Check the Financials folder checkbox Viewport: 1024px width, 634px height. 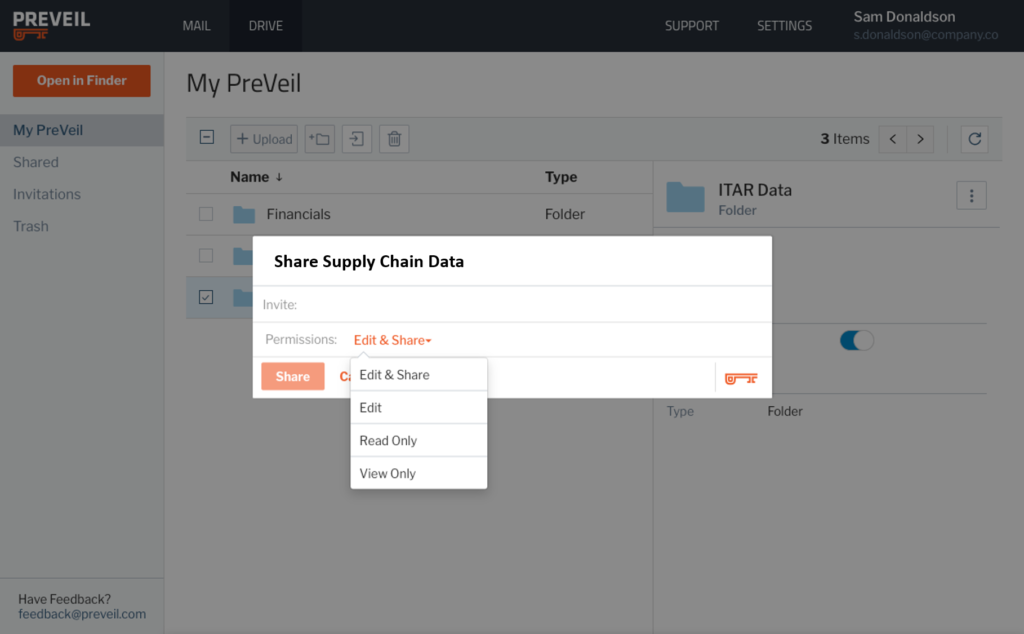pos(206,214)
